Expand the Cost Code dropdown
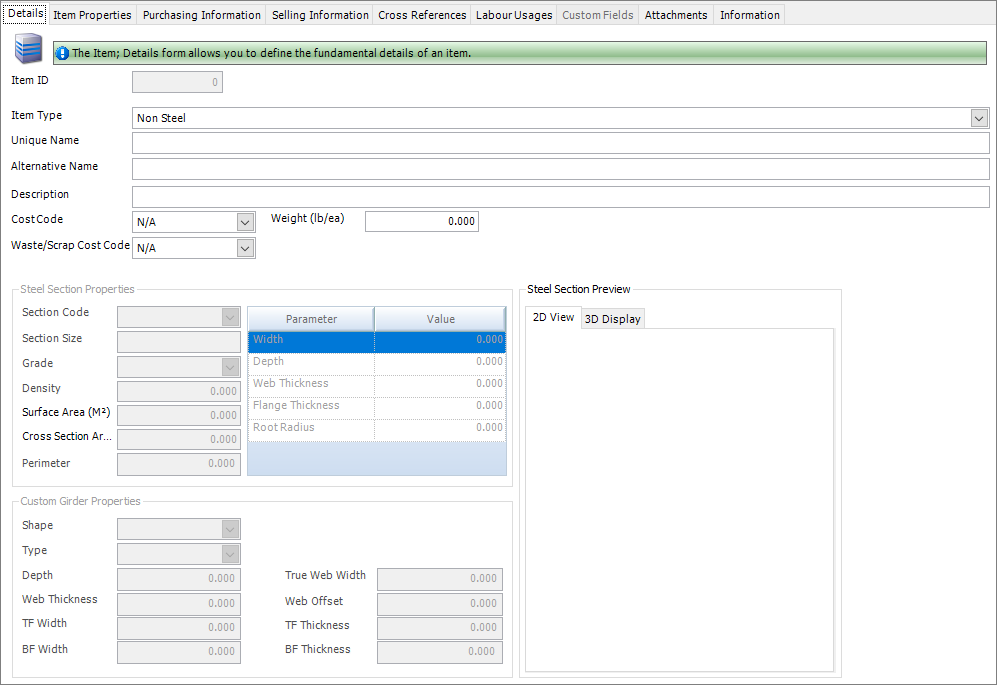 [x=245, y=222]
